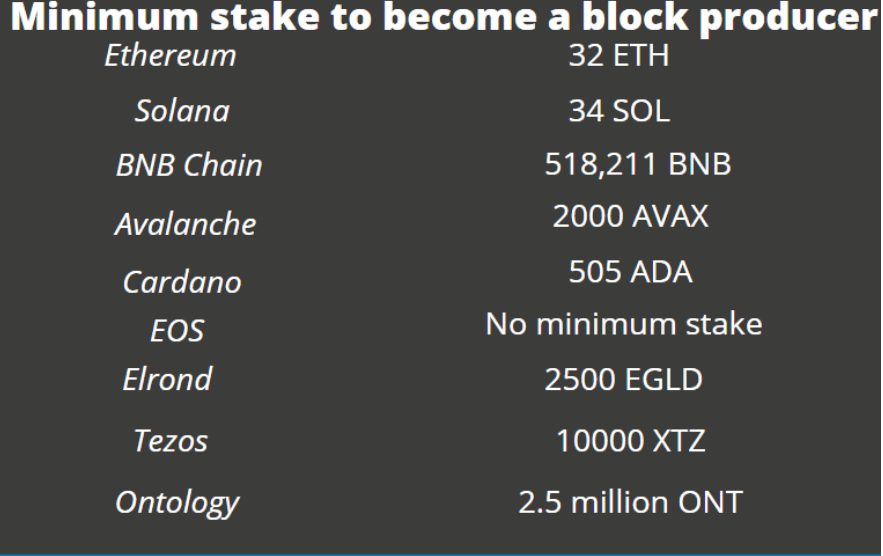This screenshot has width=883, height=556.
Task: Click the 2000 AVAX amount
Action: click(x=630, y=216)
